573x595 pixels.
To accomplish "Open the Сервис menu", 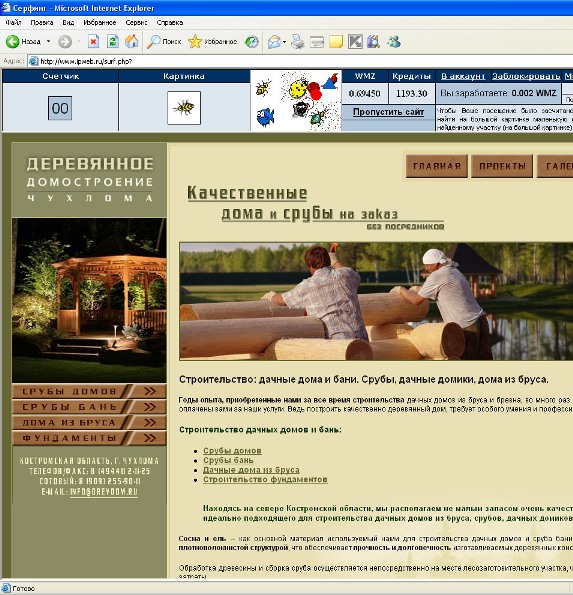I will tap(136, 22).
